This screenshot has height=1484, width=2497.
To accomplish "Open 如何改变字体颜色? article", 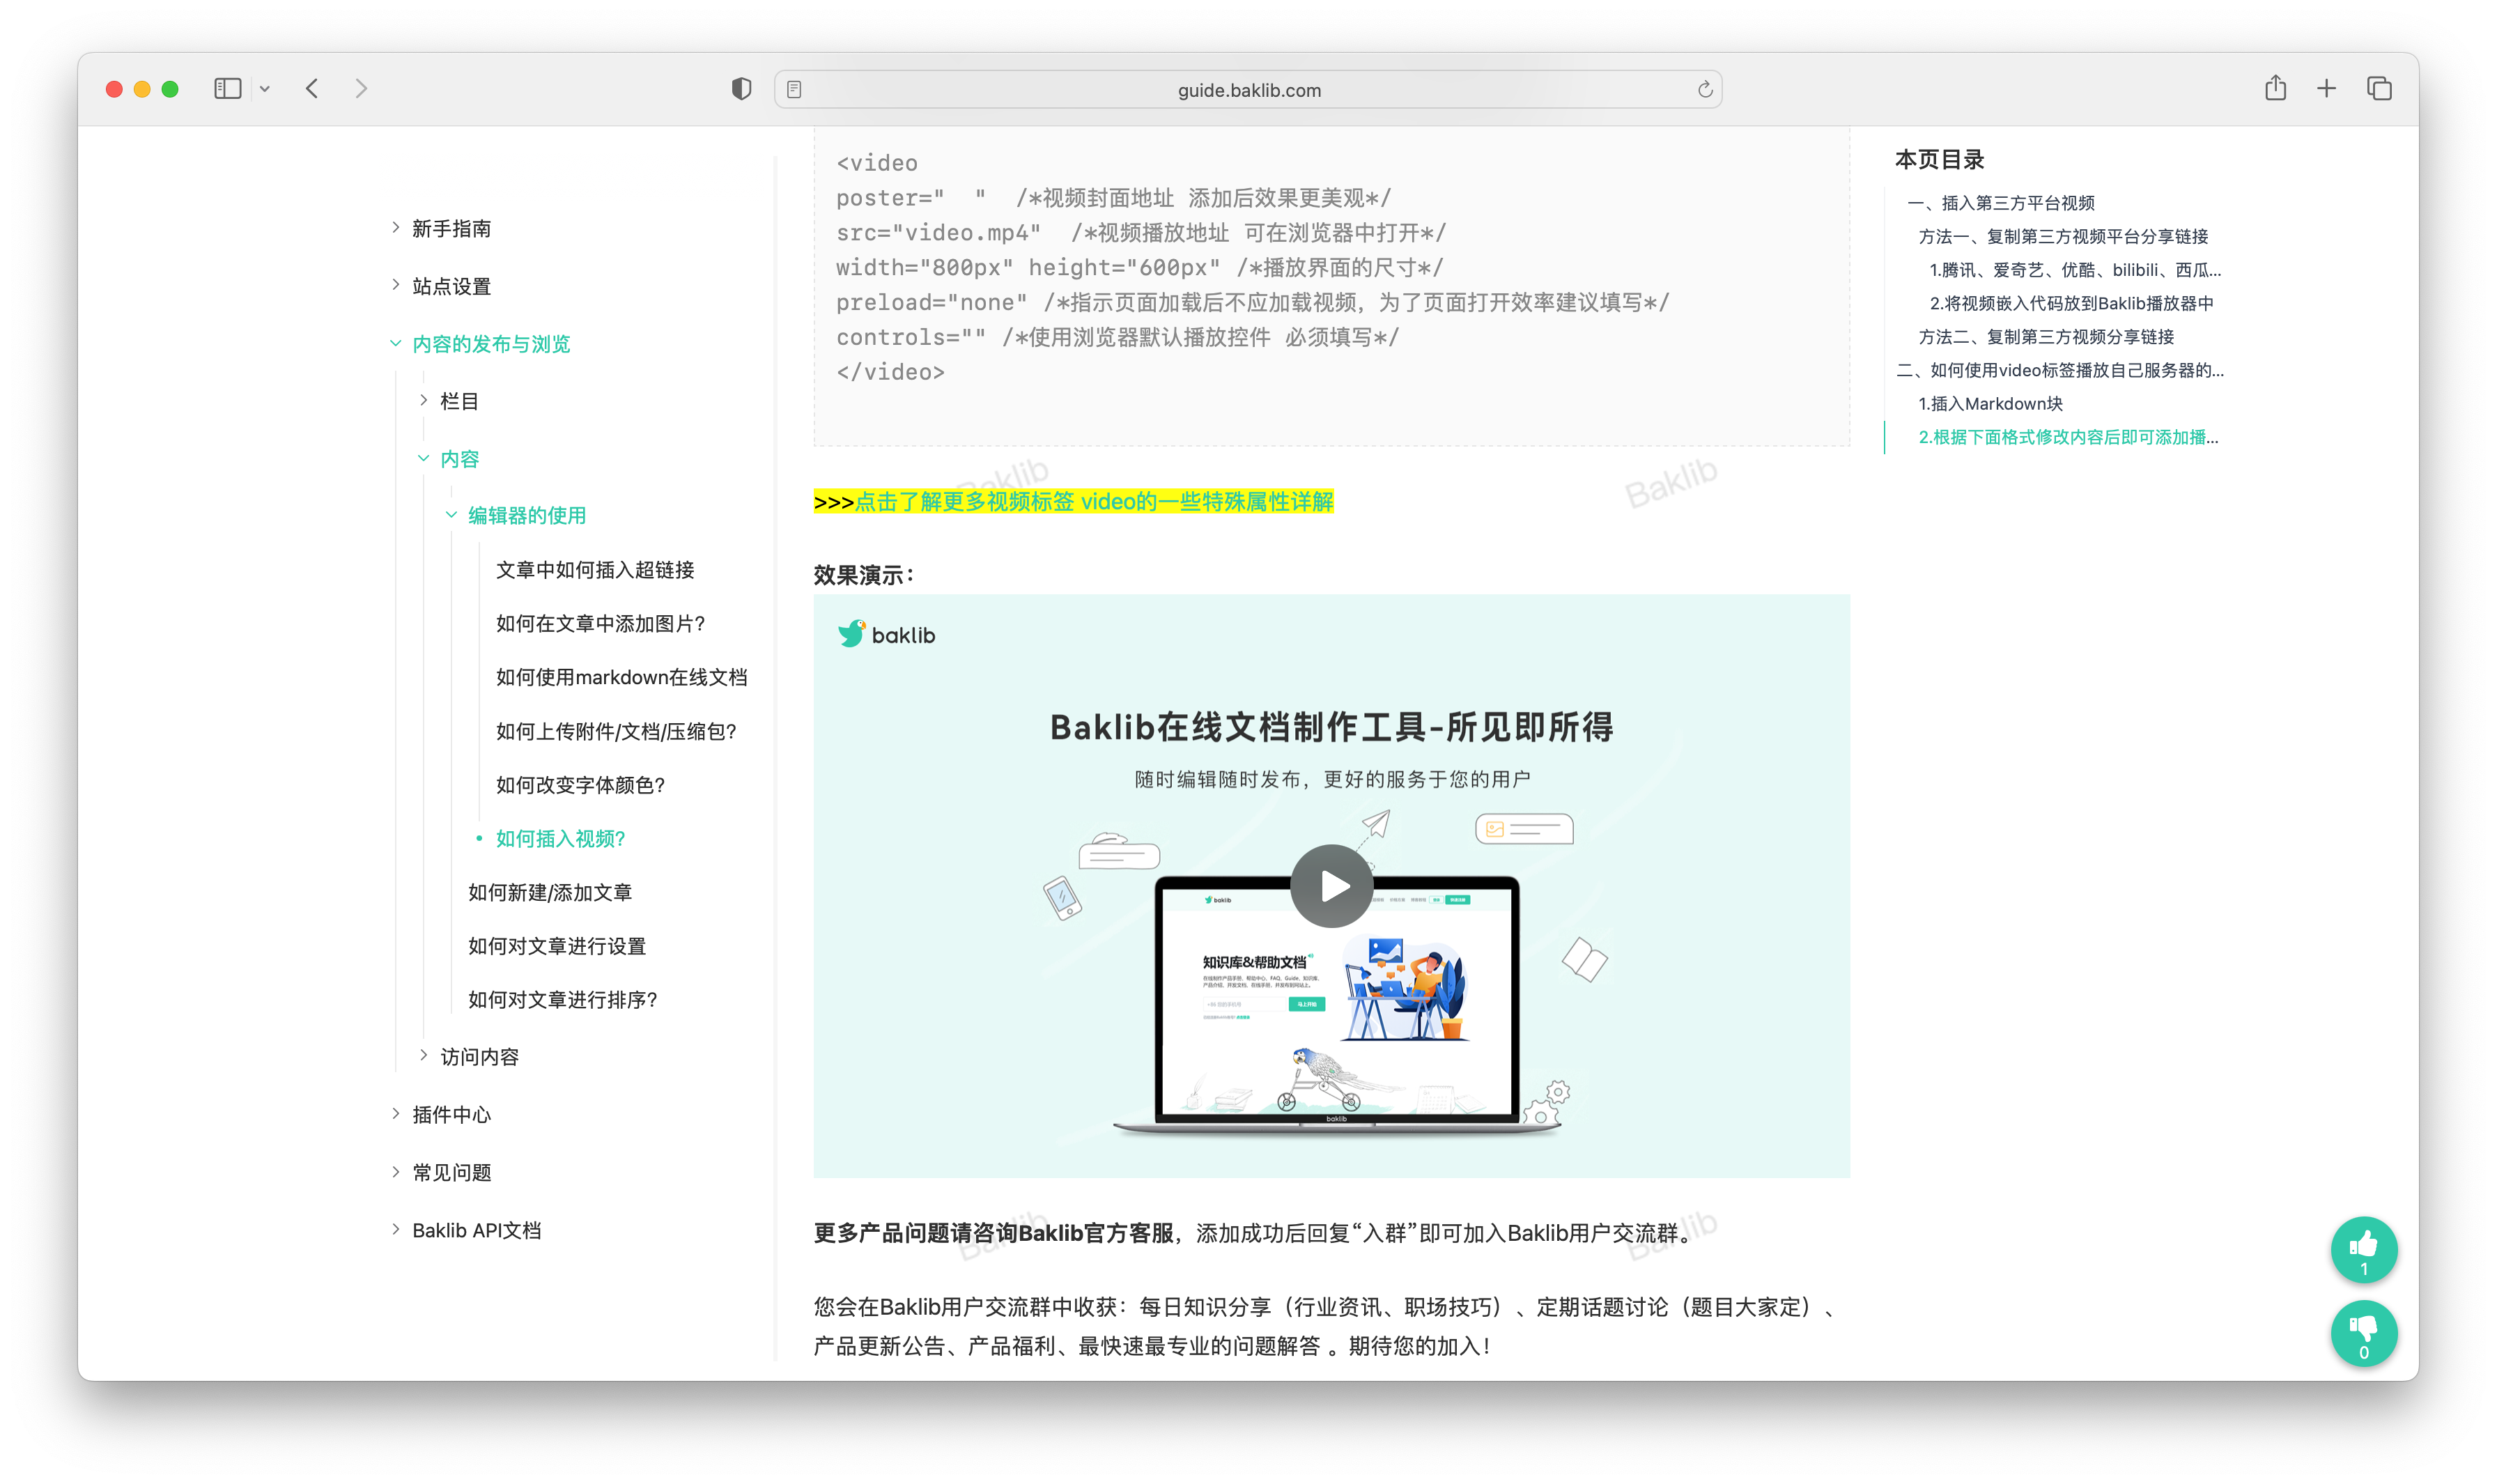I will point(580,785).
